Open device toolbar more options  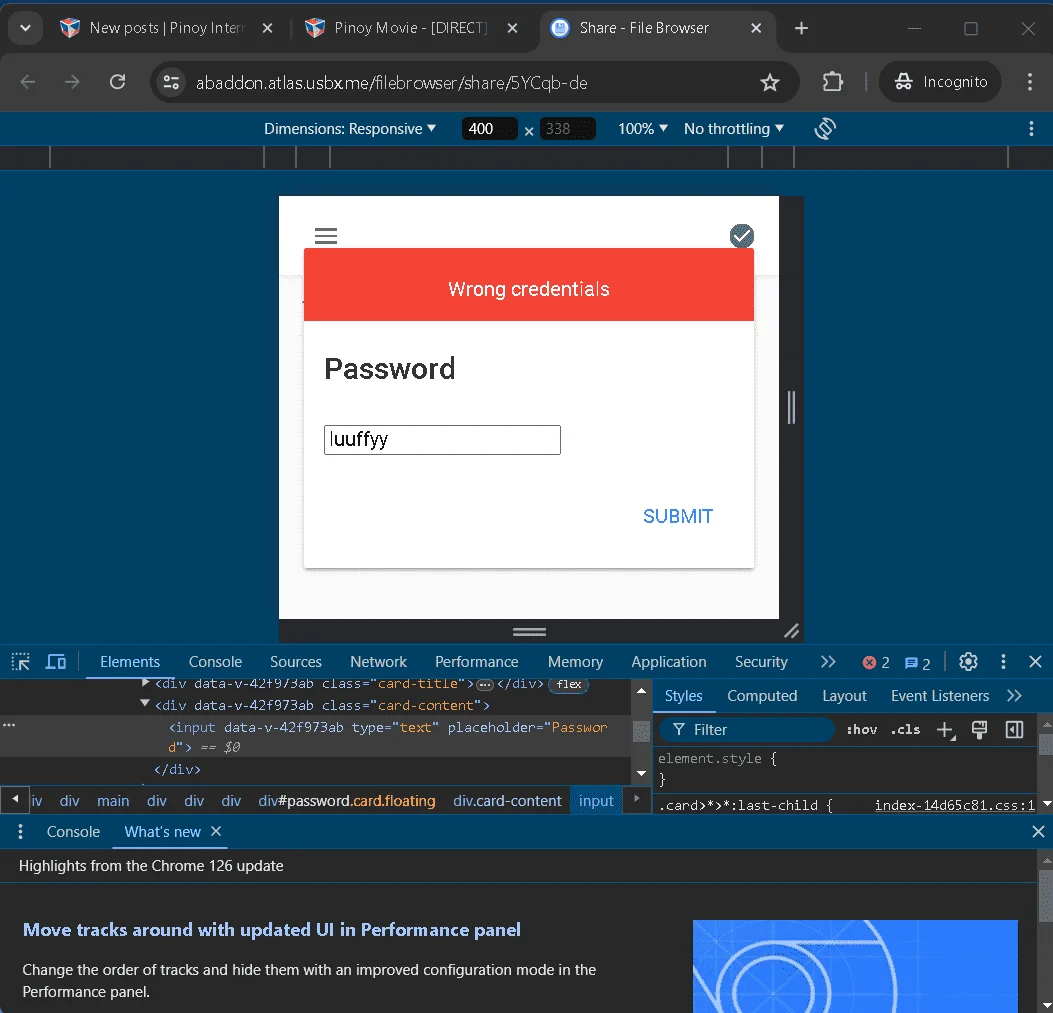click(x=1031, y=128)
